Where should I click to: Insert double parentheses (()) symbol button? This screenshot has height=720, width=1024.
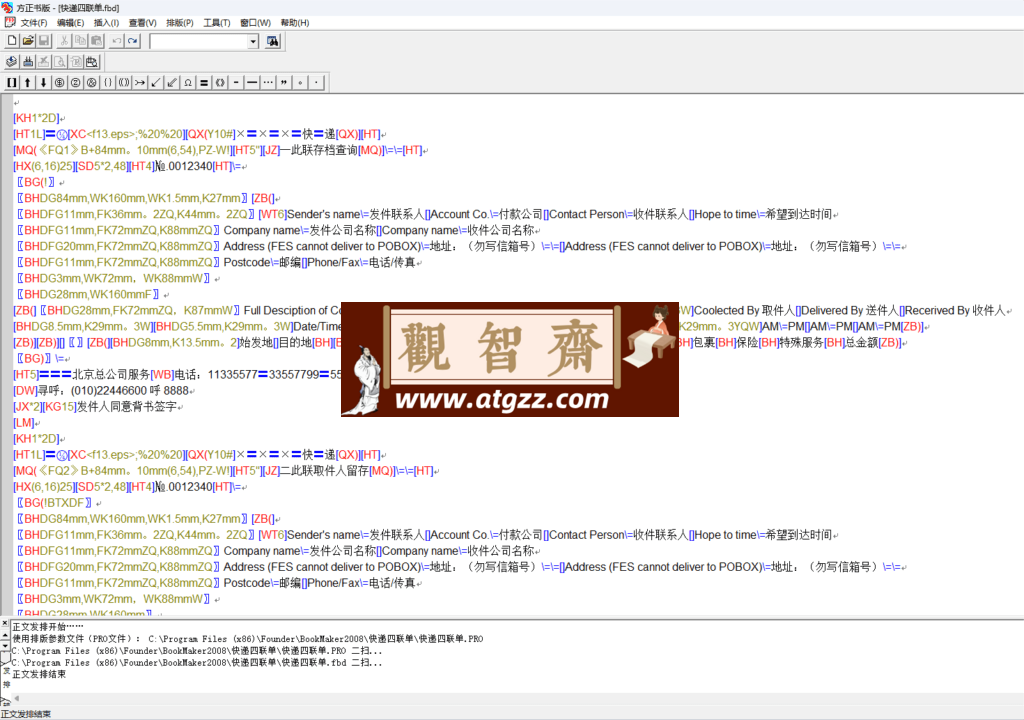(124, 82)
